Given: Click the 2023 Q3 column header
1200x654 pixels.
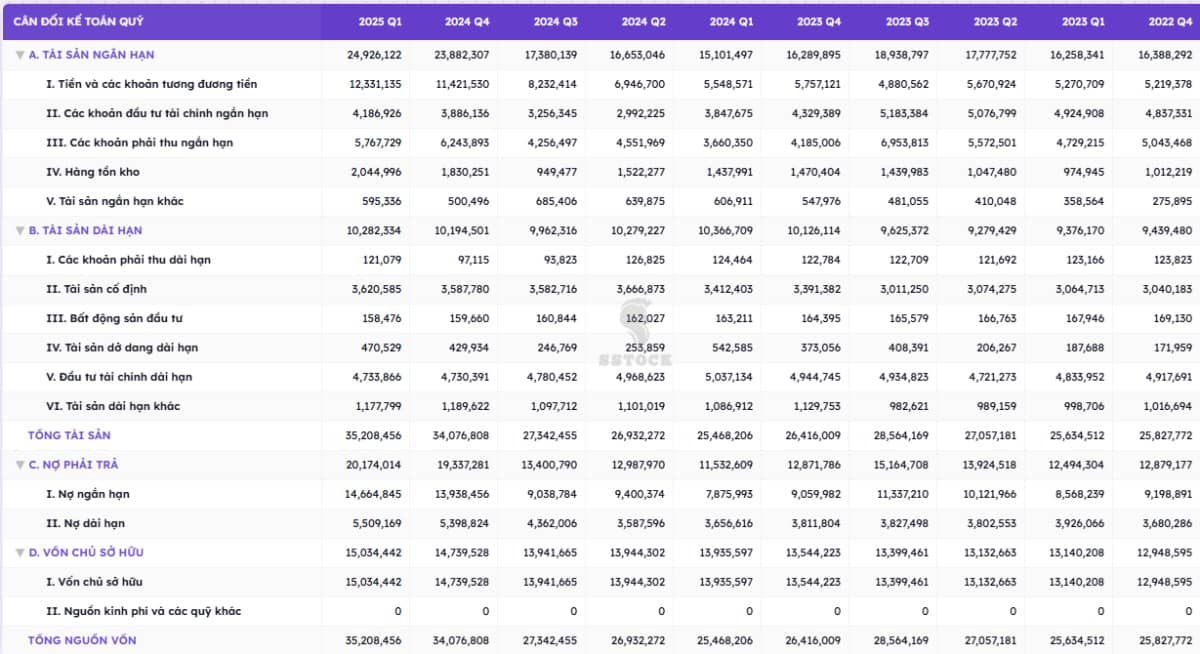Looking at the screenshot, I should point(907,20).
